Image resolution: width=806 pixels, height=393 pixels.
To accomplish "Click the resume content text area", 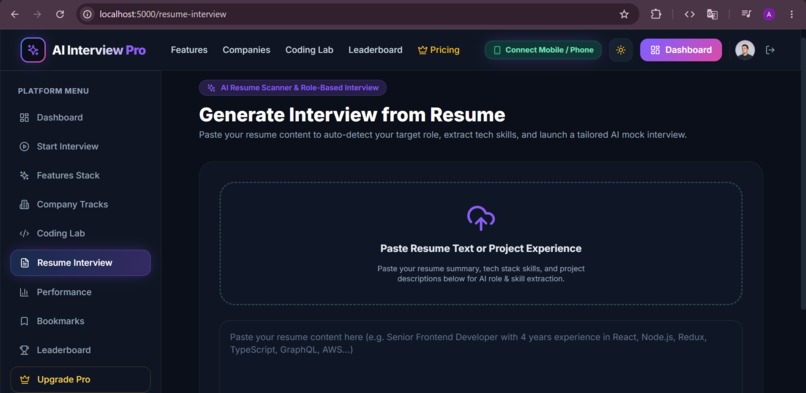I will click(x=481, y=357).
